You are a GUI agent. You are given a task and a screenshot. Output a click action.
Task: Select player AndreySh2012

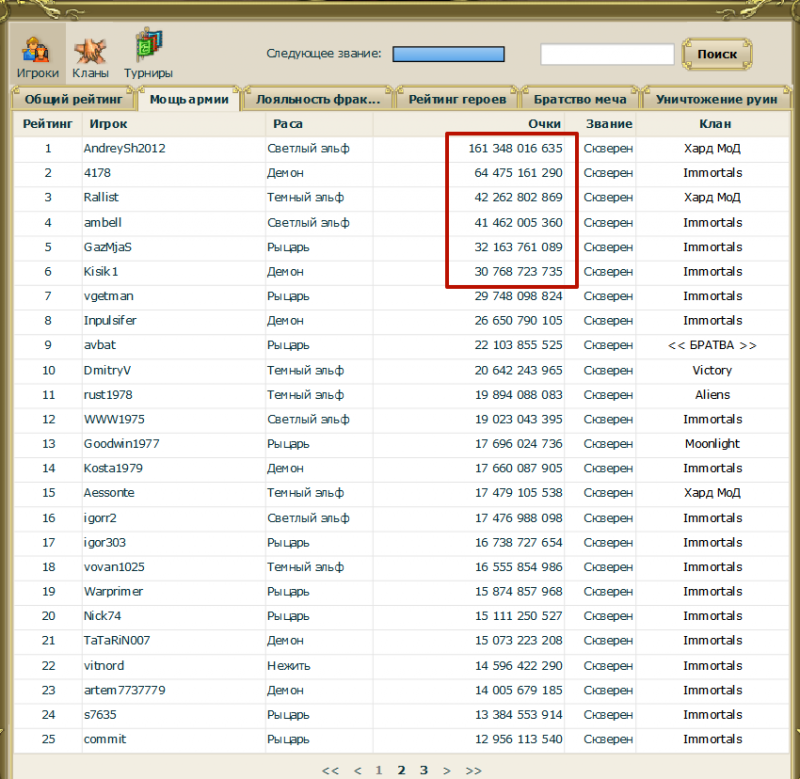(124, 148)
